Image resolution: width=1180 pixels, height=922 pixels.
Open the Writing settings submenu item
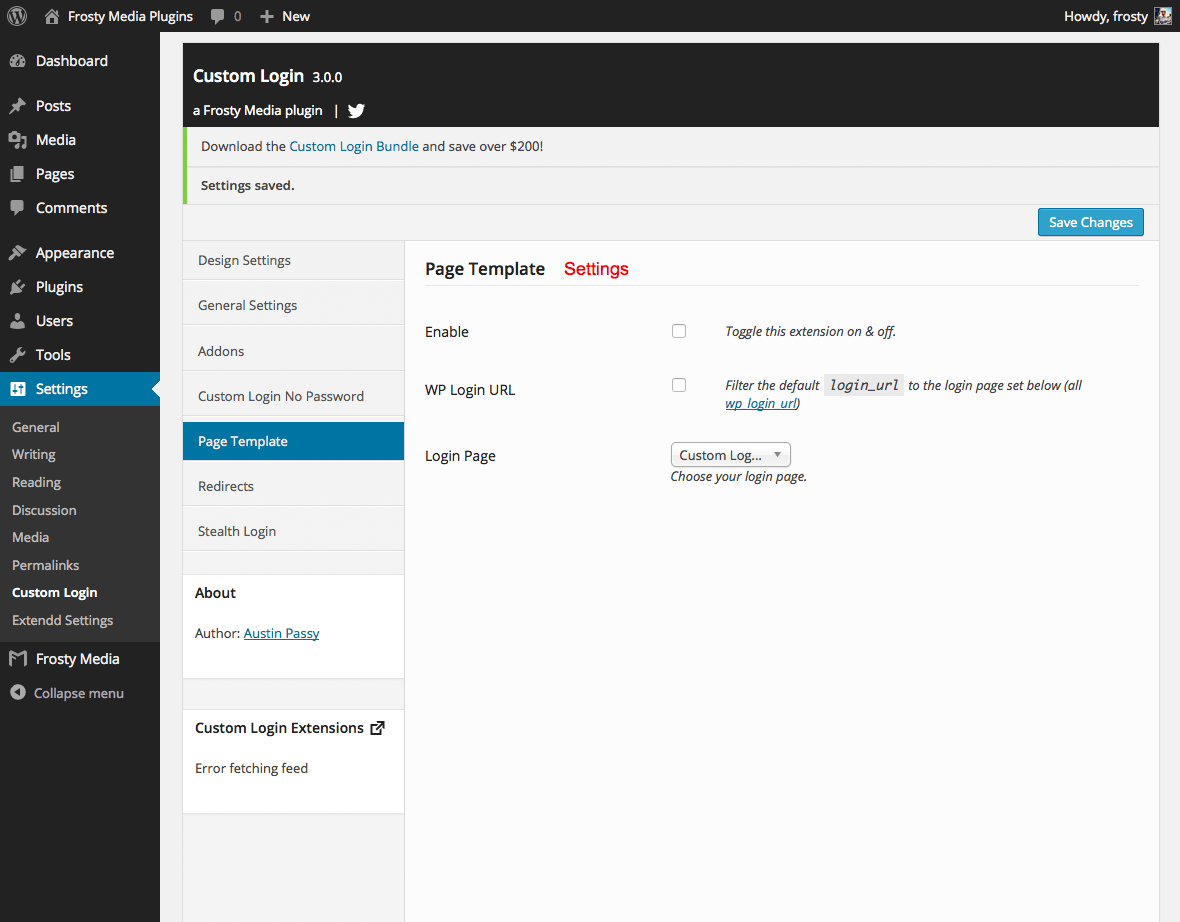click(34, 455)
